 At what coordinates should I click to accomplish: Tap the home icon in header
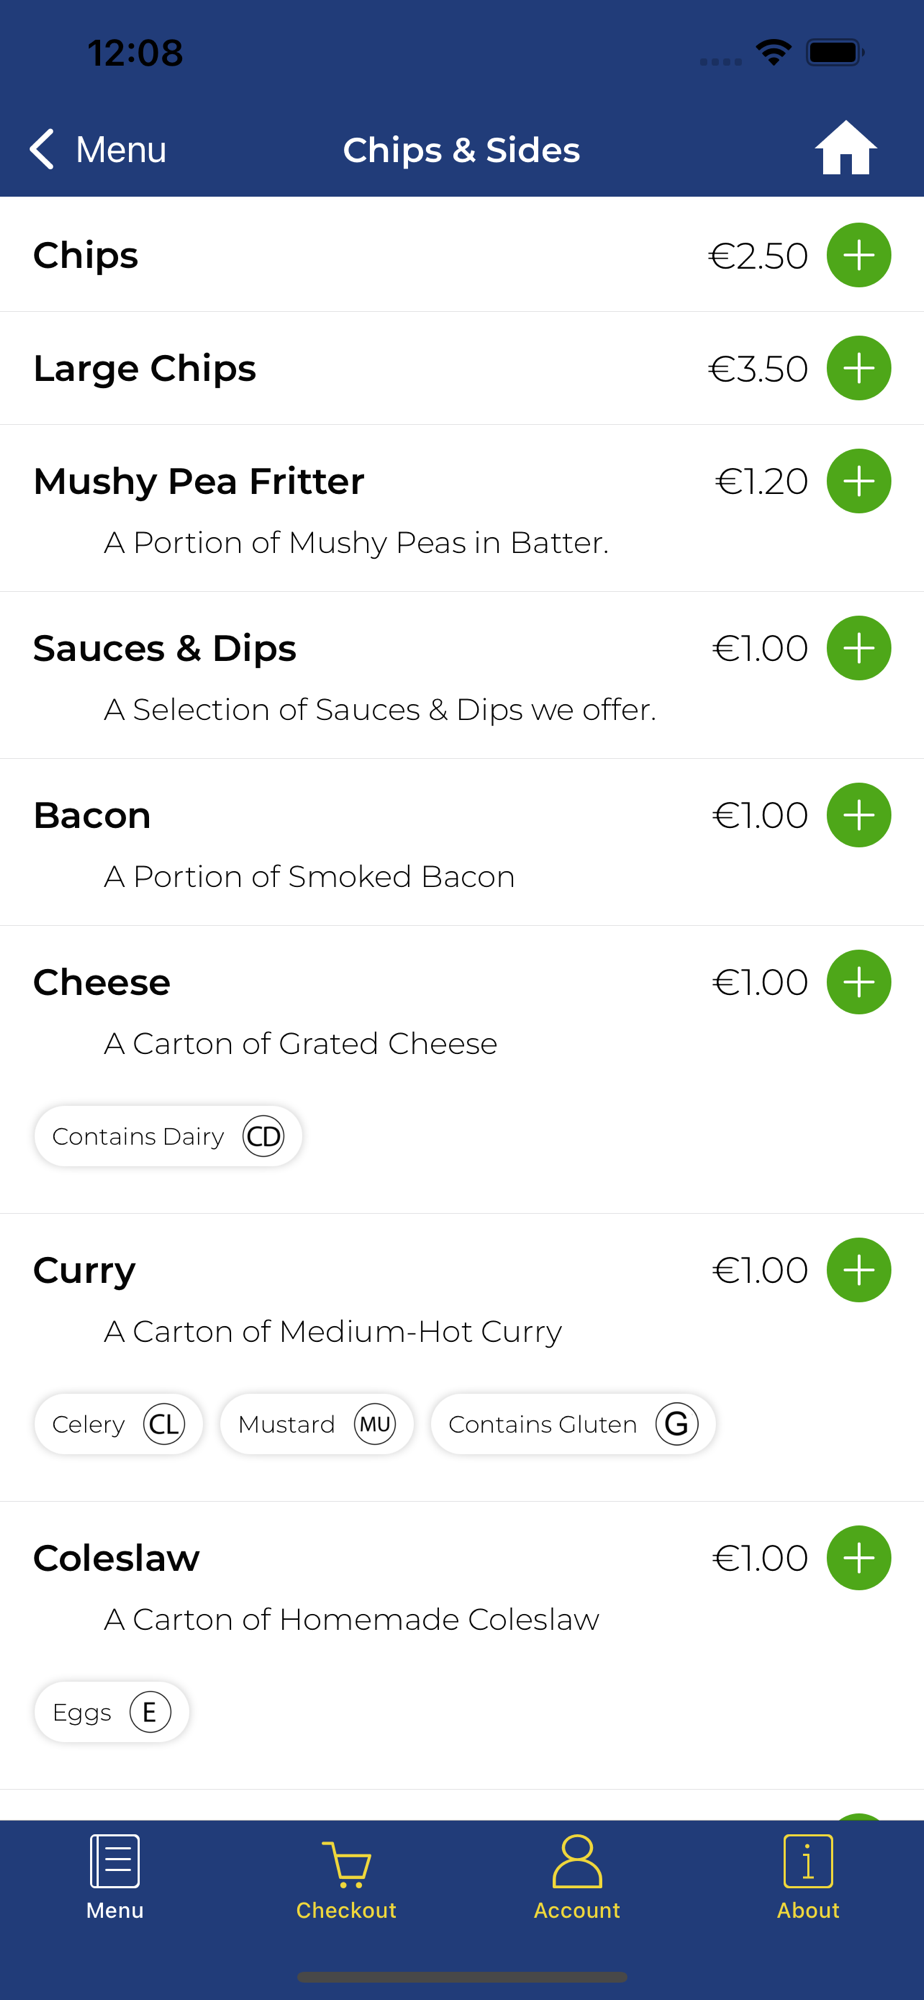click(x=845, y=148)
